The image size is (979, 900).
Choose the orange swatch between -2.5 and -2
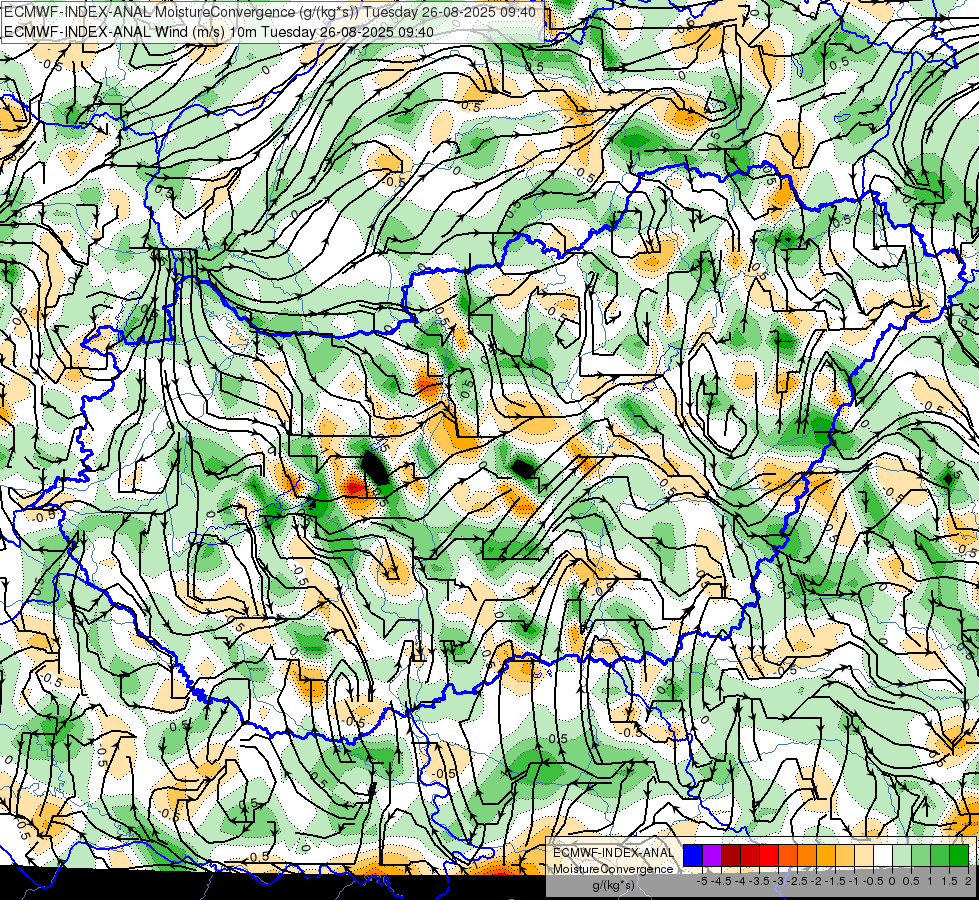(807, 856)
